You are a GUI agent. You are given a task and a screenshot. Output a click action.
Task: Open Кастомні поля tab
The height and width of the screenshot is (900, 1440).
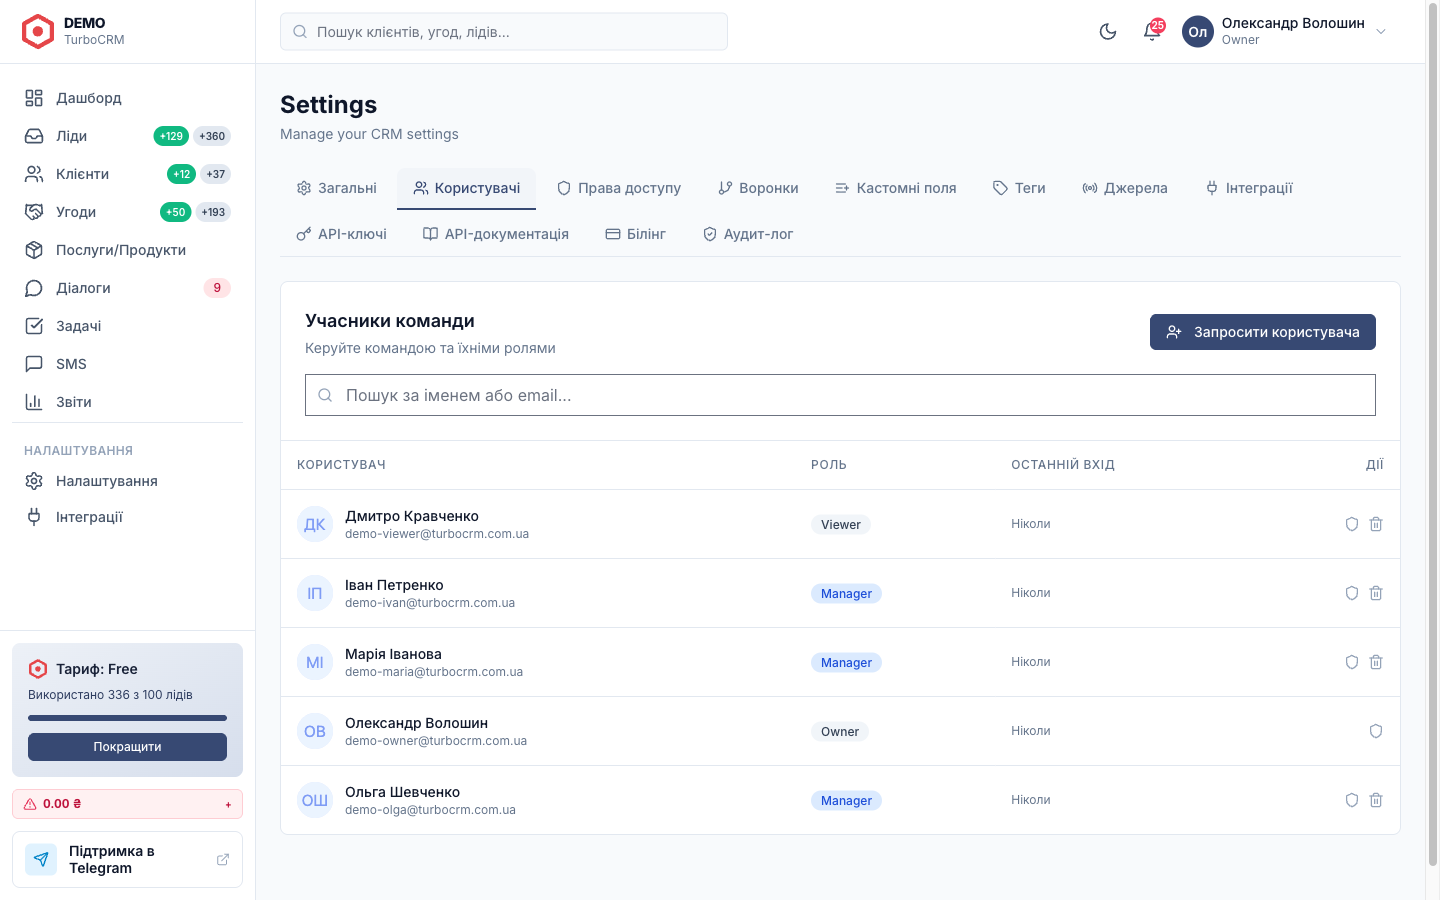[x=896, y=188]
